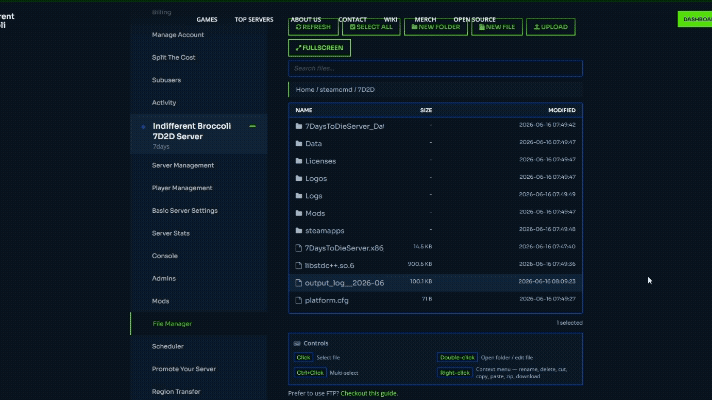Screen dimensions: 712x400
Task: Click the Logos folder icon
Action: coord(299,178)
